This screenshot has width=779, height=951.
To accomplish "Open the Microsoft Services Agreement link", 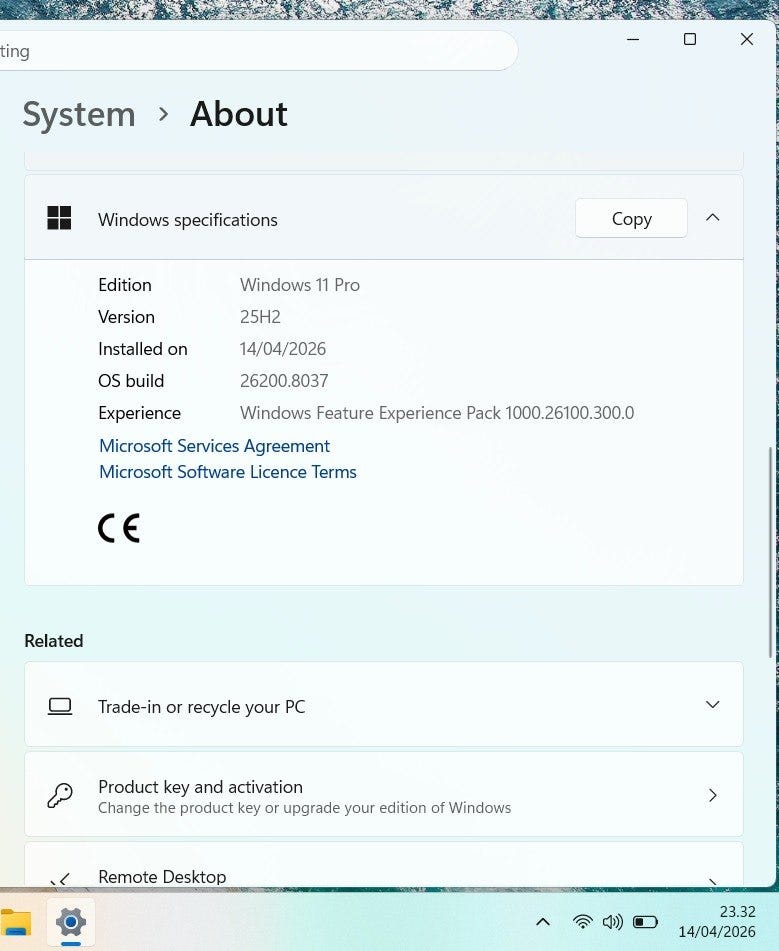I will (x=214, y=446).
